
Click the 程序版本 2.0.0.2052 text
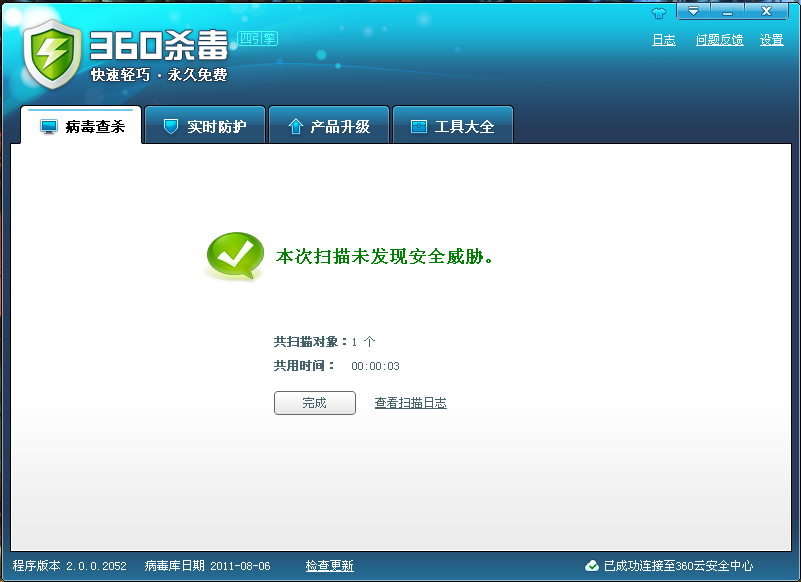pos(69,566)
